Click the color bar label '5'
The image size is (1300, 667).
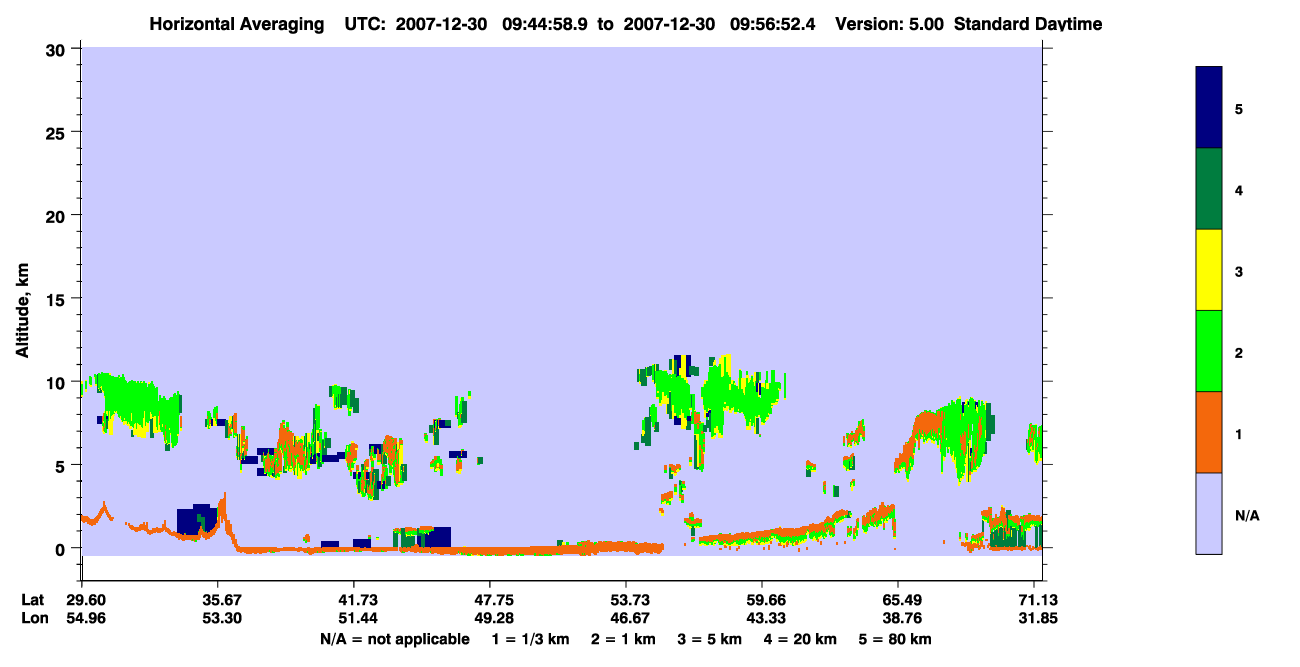coord(1239,108)
